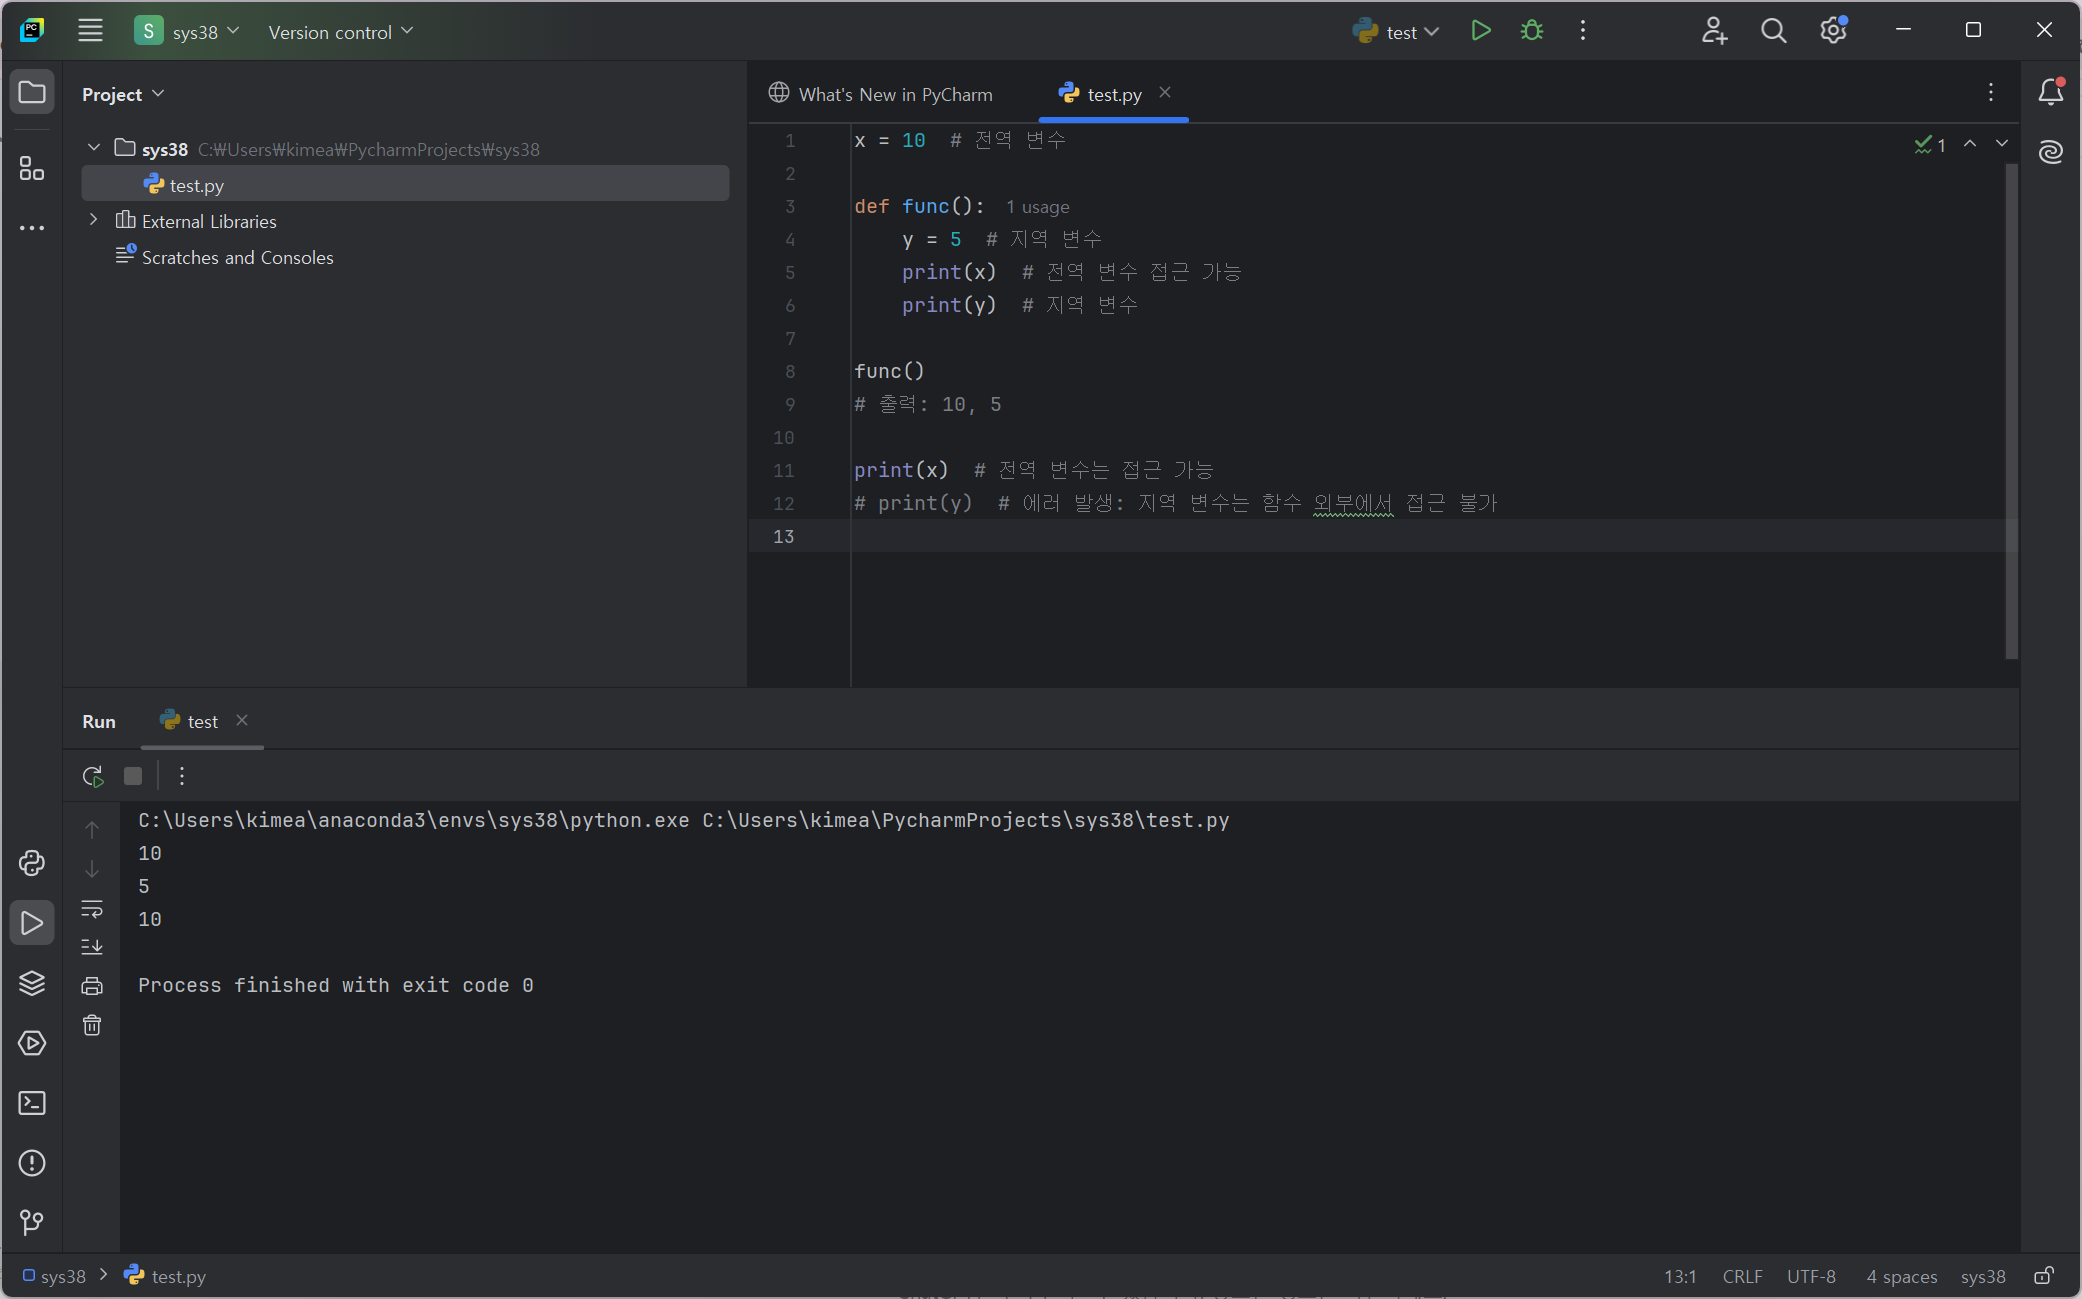Open the Version control dropdown
2082x1299 pixels.
(340, 32)
